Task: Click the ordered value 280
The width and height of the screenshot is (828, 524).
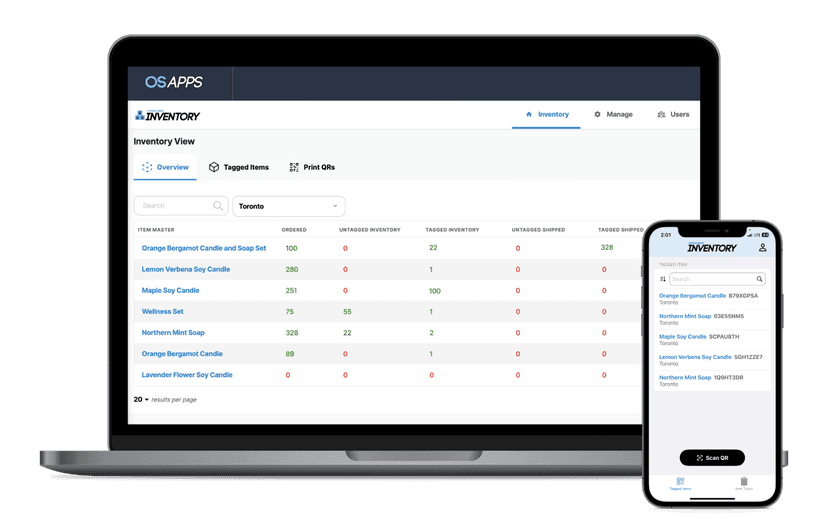Action: point(292,269)
